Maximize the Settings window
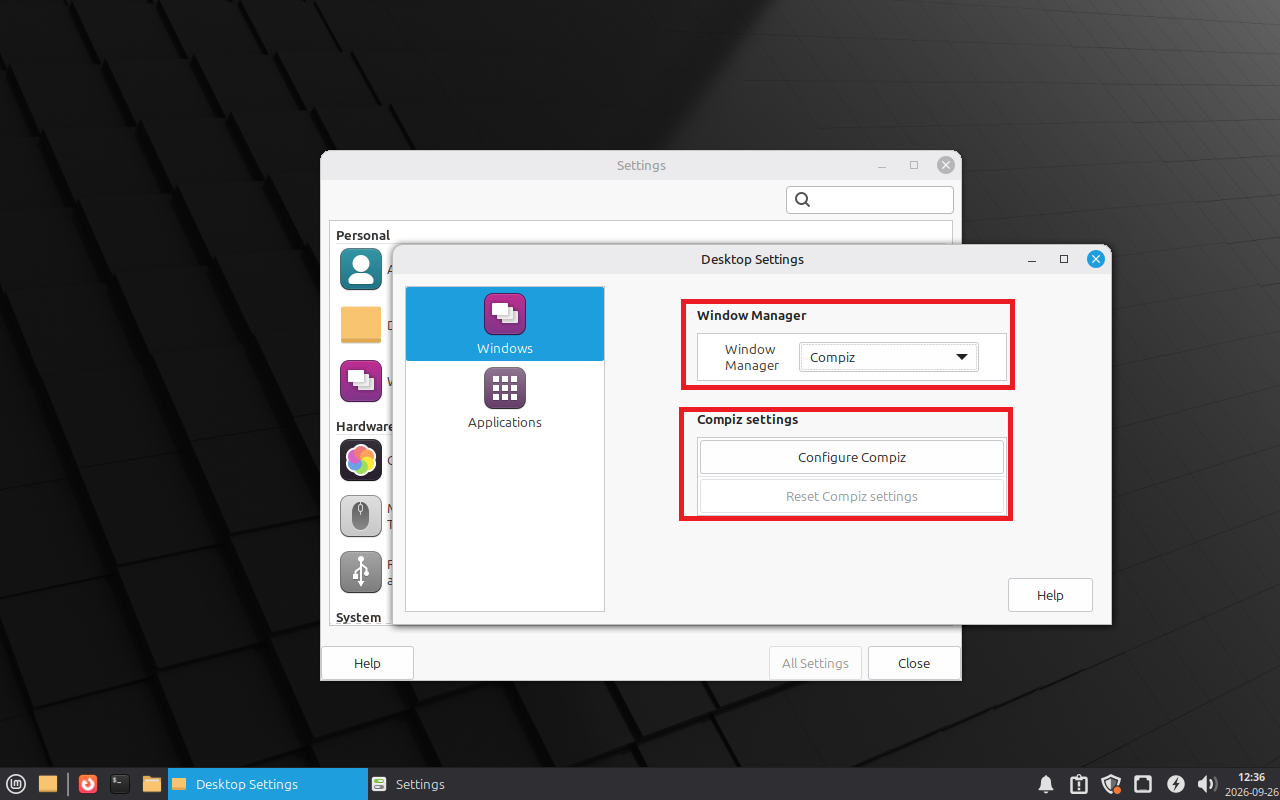The image size is (1280, 800). tap(914, 165)
